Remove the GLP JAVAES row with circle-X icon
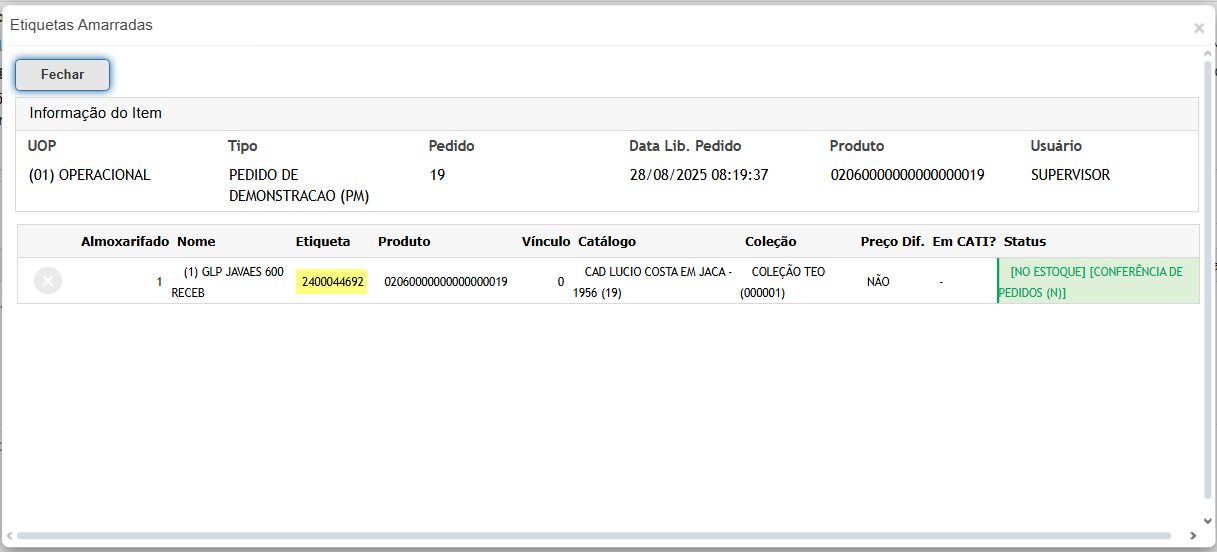 coord(48,281)
